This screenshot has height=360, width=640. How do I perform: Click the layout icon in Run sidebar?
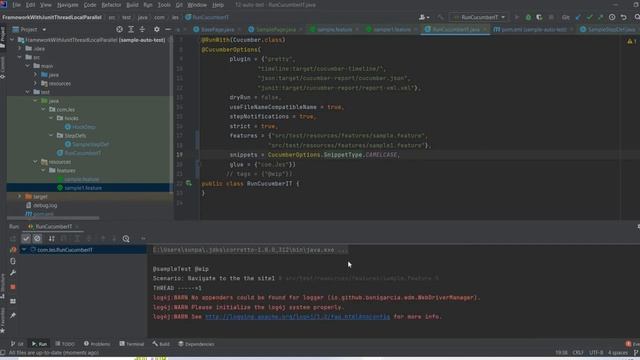pos(13,301)
